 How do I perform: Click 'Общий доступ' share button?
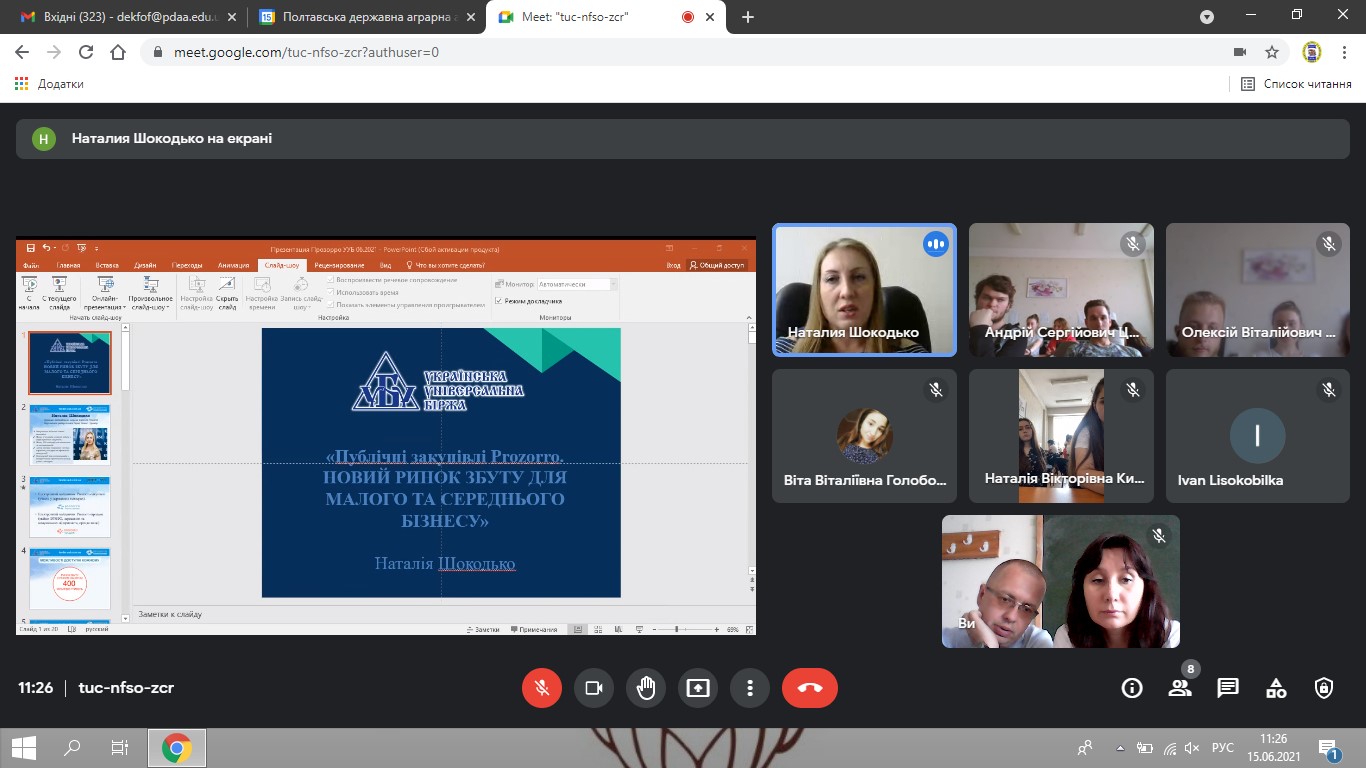click(x=717, y=265)
